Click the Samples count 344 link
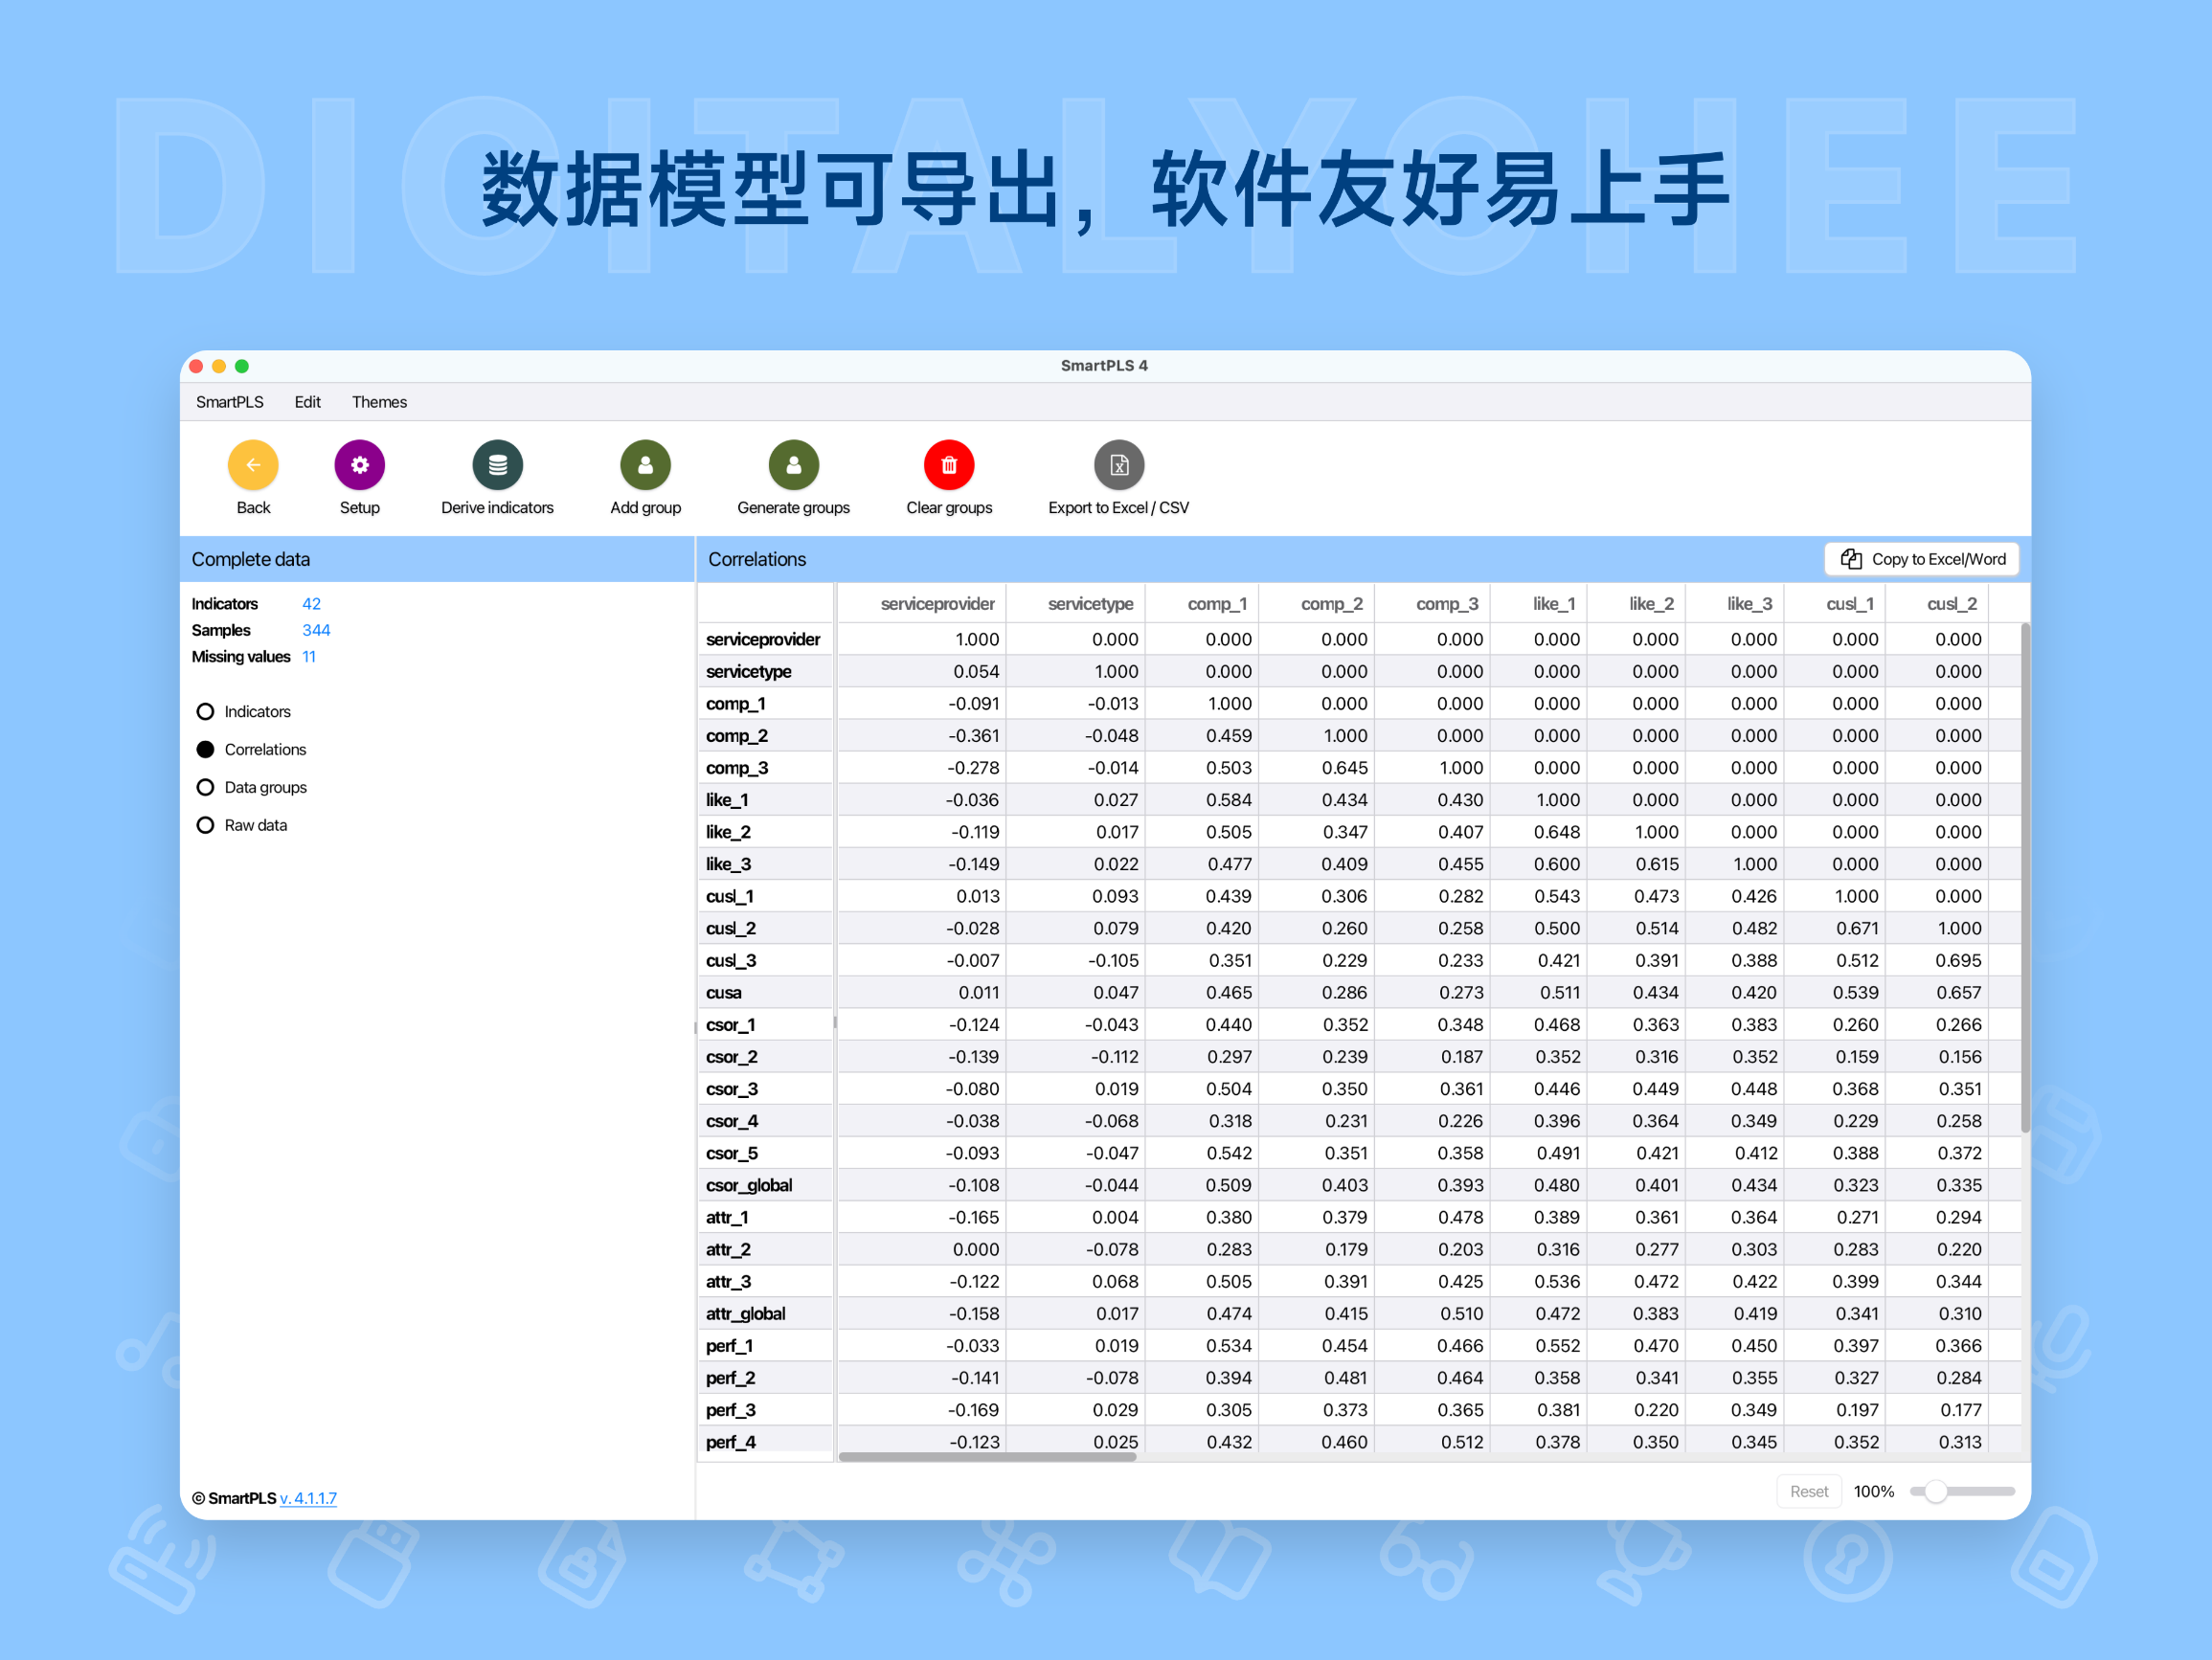The image size is (2212, 1660). [x=316, y=630]
